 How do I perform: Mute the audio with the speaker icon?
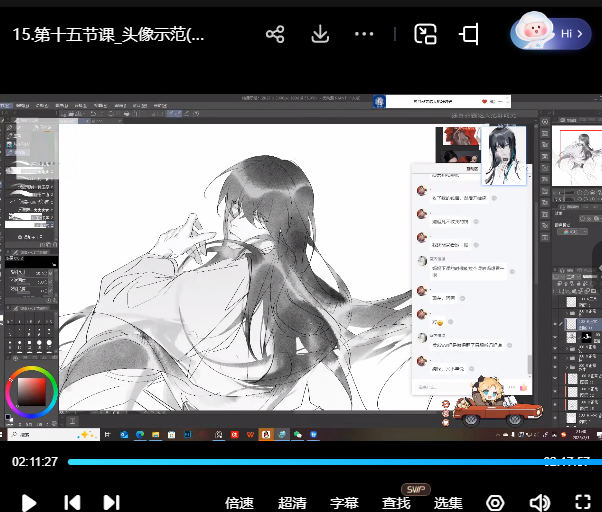(540, 503)
